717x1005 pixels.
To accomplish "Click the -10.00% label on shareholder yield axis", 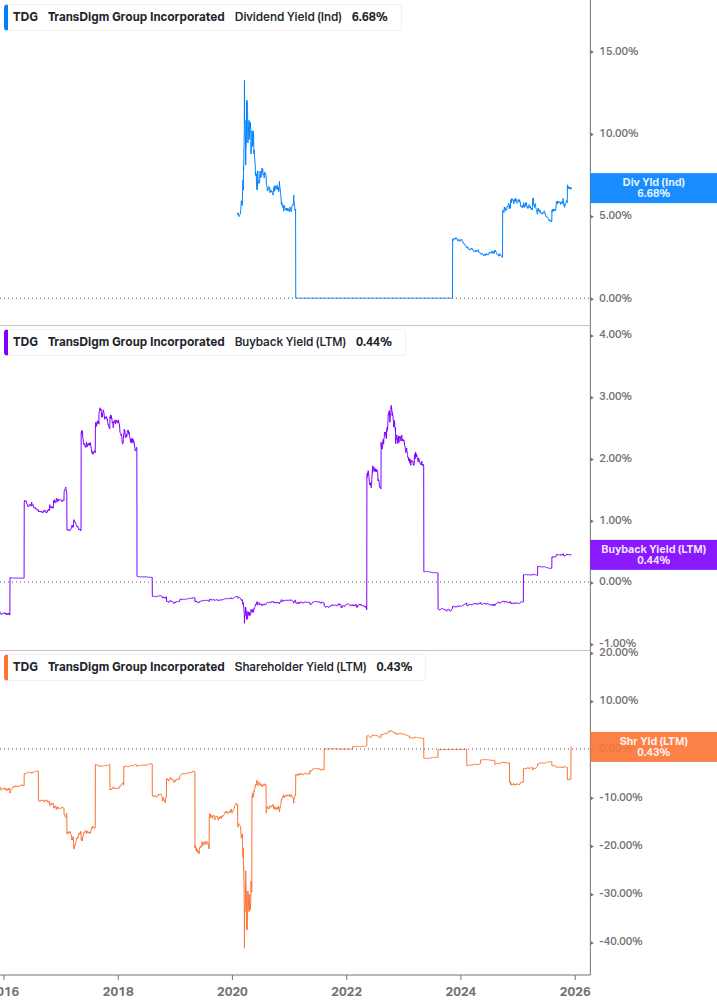I will pyautogui.click(x=621, y=797).
